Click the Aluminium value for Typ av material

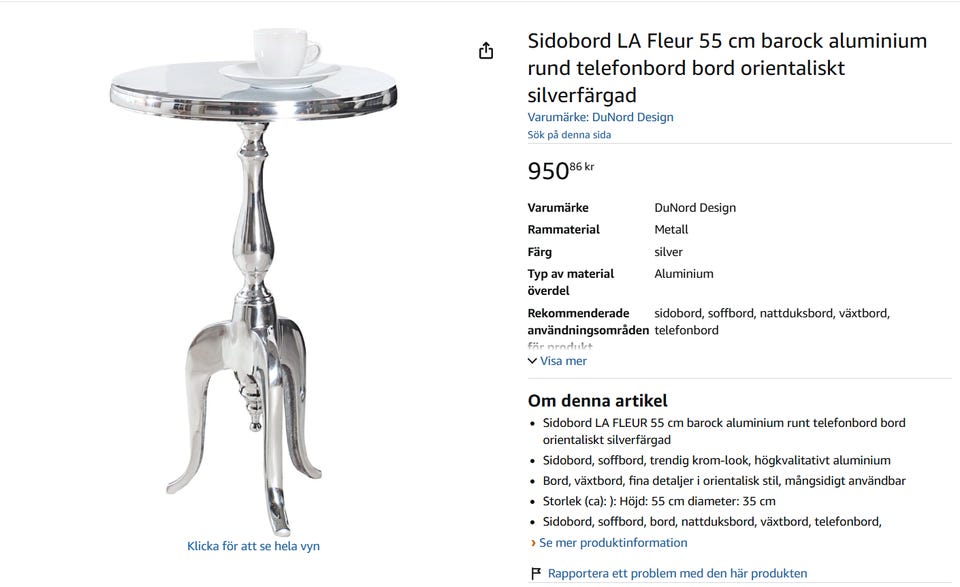tap(684, 274)
